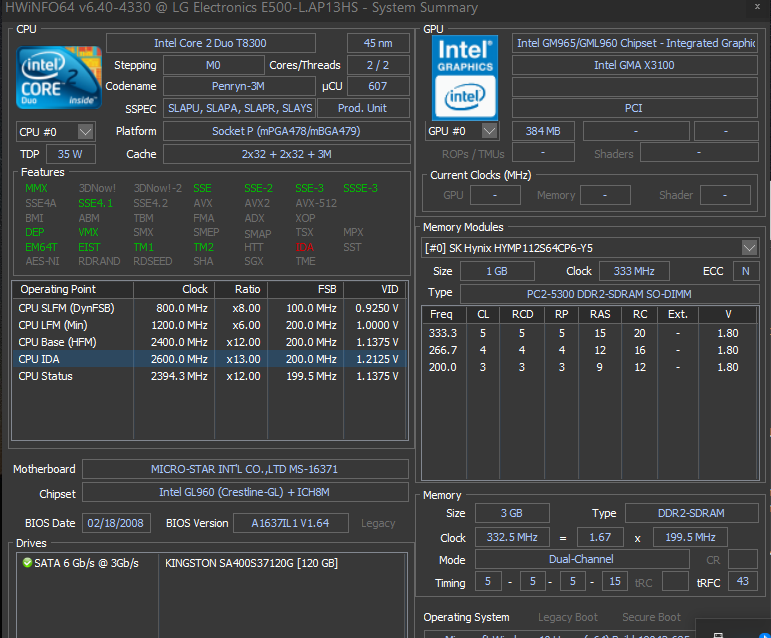
Task: Select the CPU IDA operating point row
Action: 210,359
